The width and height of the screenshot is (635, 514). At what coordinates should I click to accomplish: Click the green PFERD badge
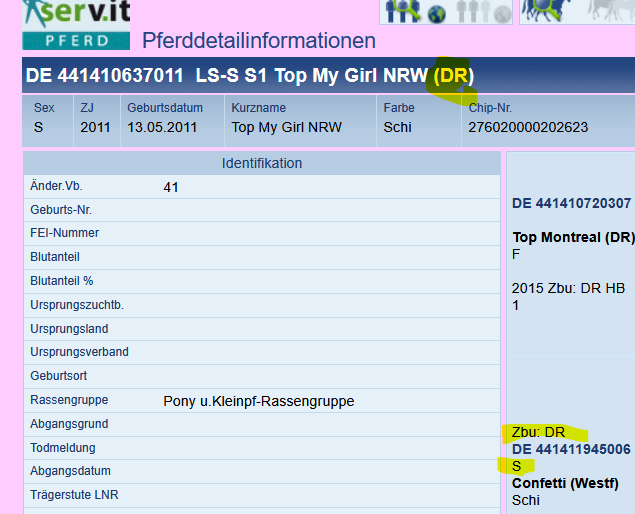[76, 41]
